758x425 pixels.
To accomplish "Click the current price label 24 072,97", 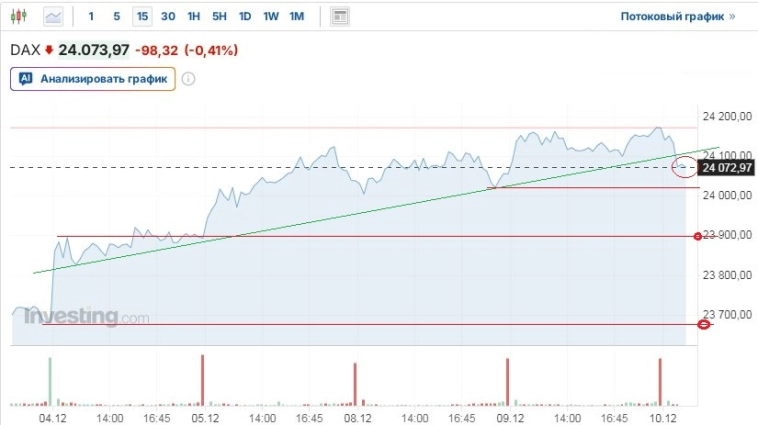I will [727, 167].
